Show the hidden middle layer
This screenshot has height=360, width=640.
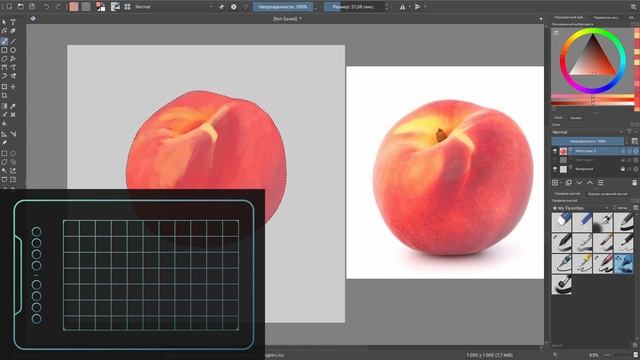point(555,160)
